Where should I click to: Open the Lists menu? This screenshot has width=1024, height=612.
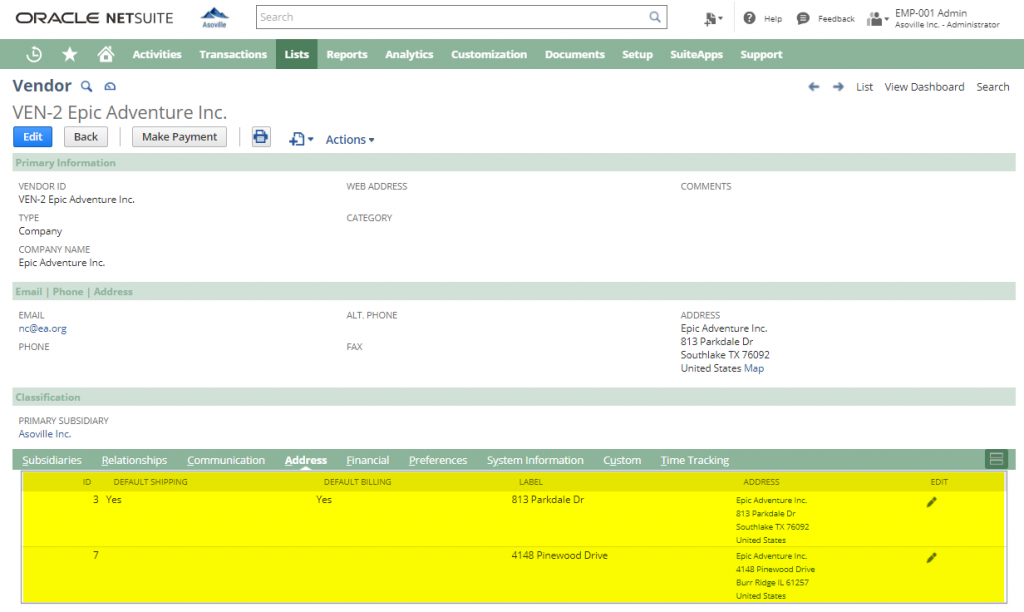click(x=296, y=54)
